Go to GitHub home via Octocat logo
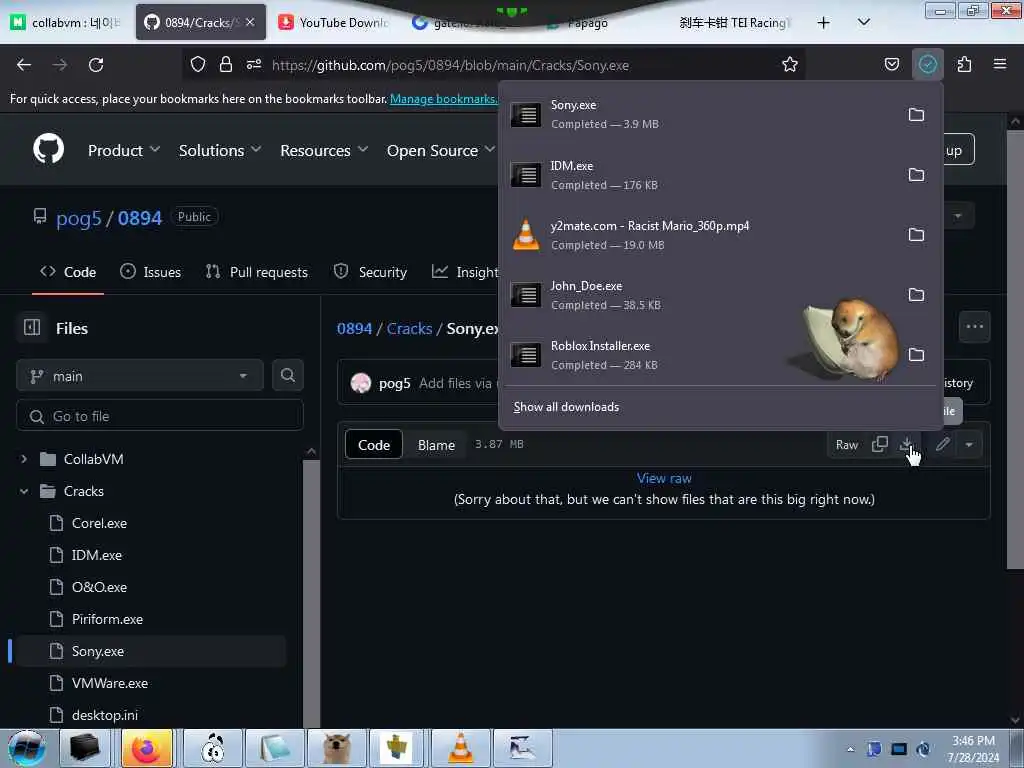The width and height of the screenshot is (1024, 768). pyautogui.click(x=49, y=149)
